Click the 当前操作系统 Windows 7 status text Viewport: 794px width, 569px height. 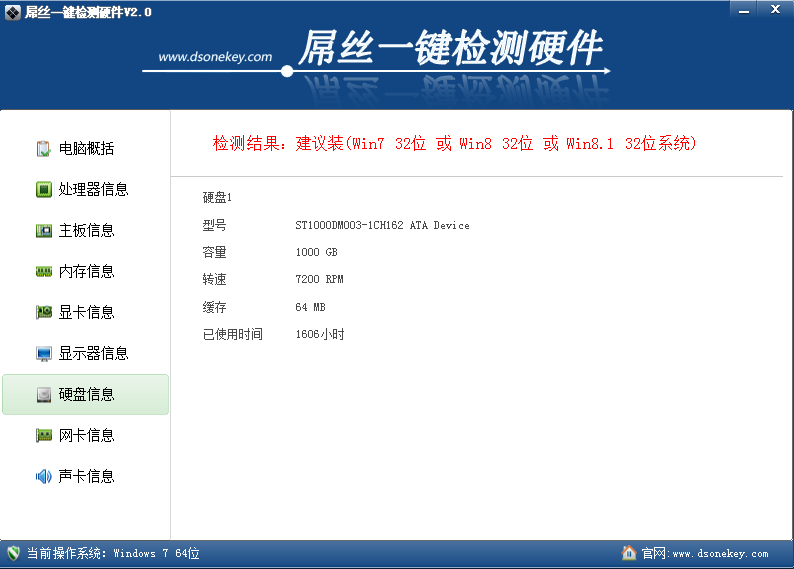113,554
